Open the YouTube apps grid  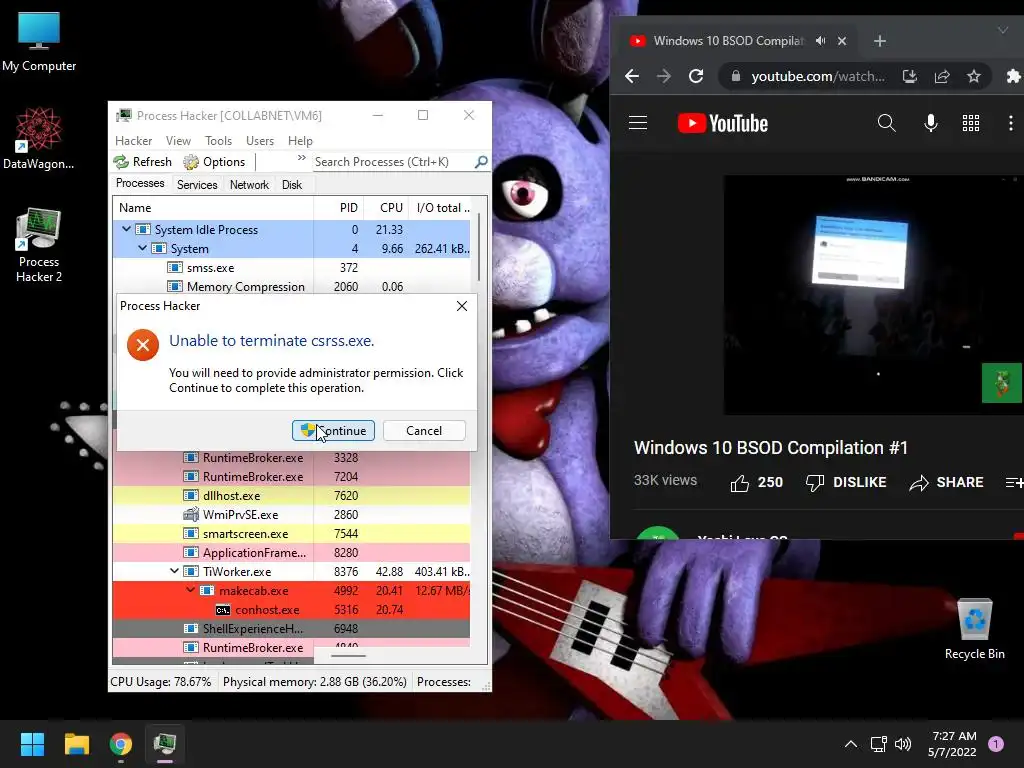970,123
